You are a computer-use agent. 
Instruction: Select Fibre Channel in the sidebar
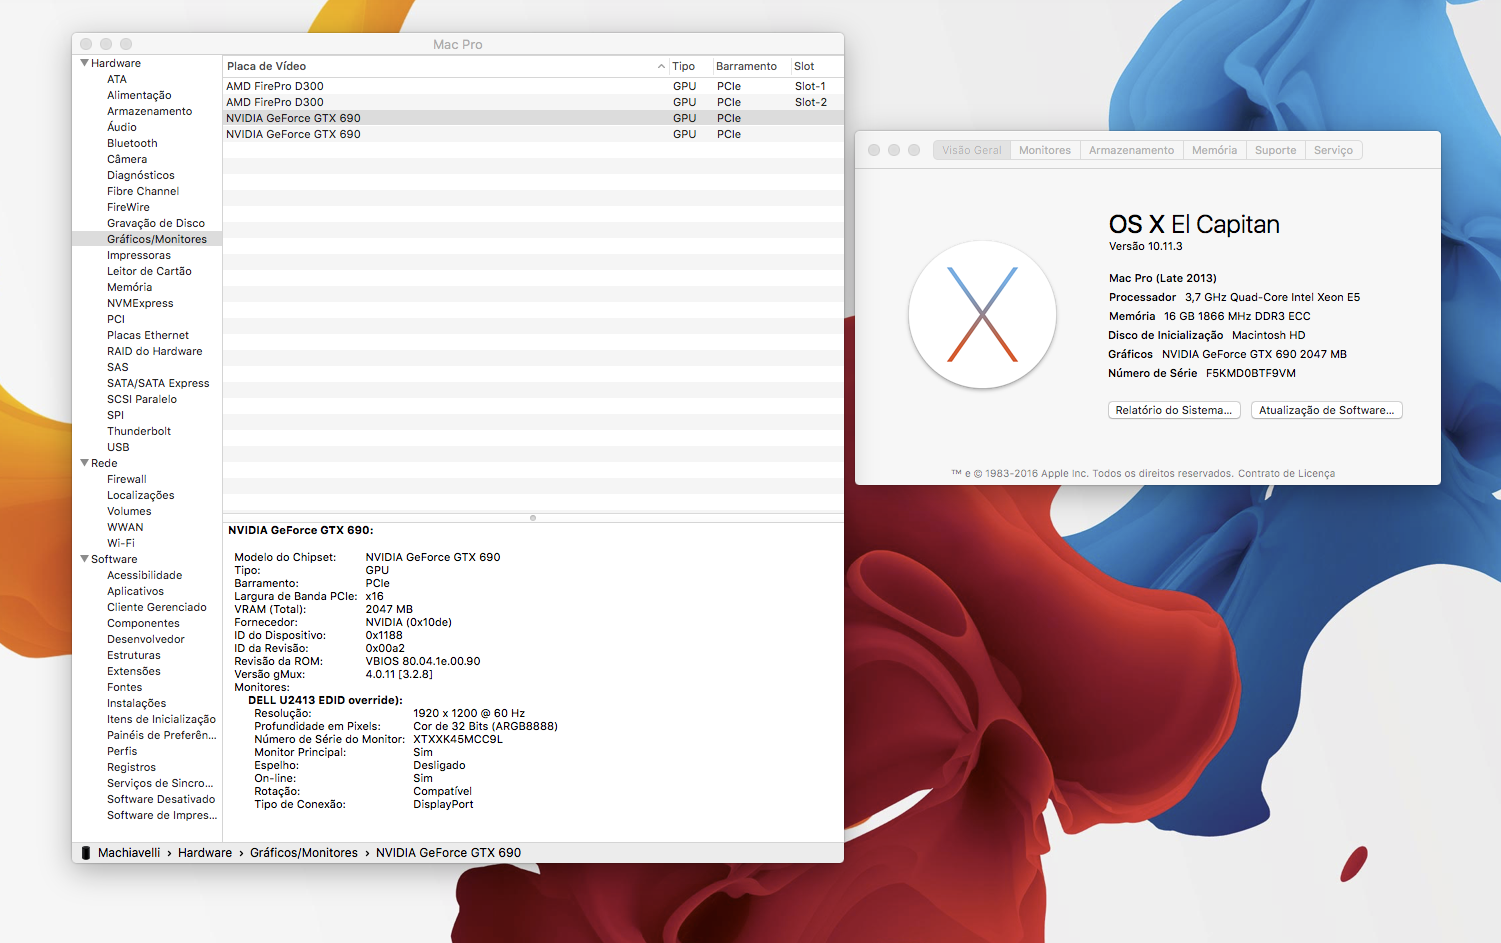[x=143, y=191]
